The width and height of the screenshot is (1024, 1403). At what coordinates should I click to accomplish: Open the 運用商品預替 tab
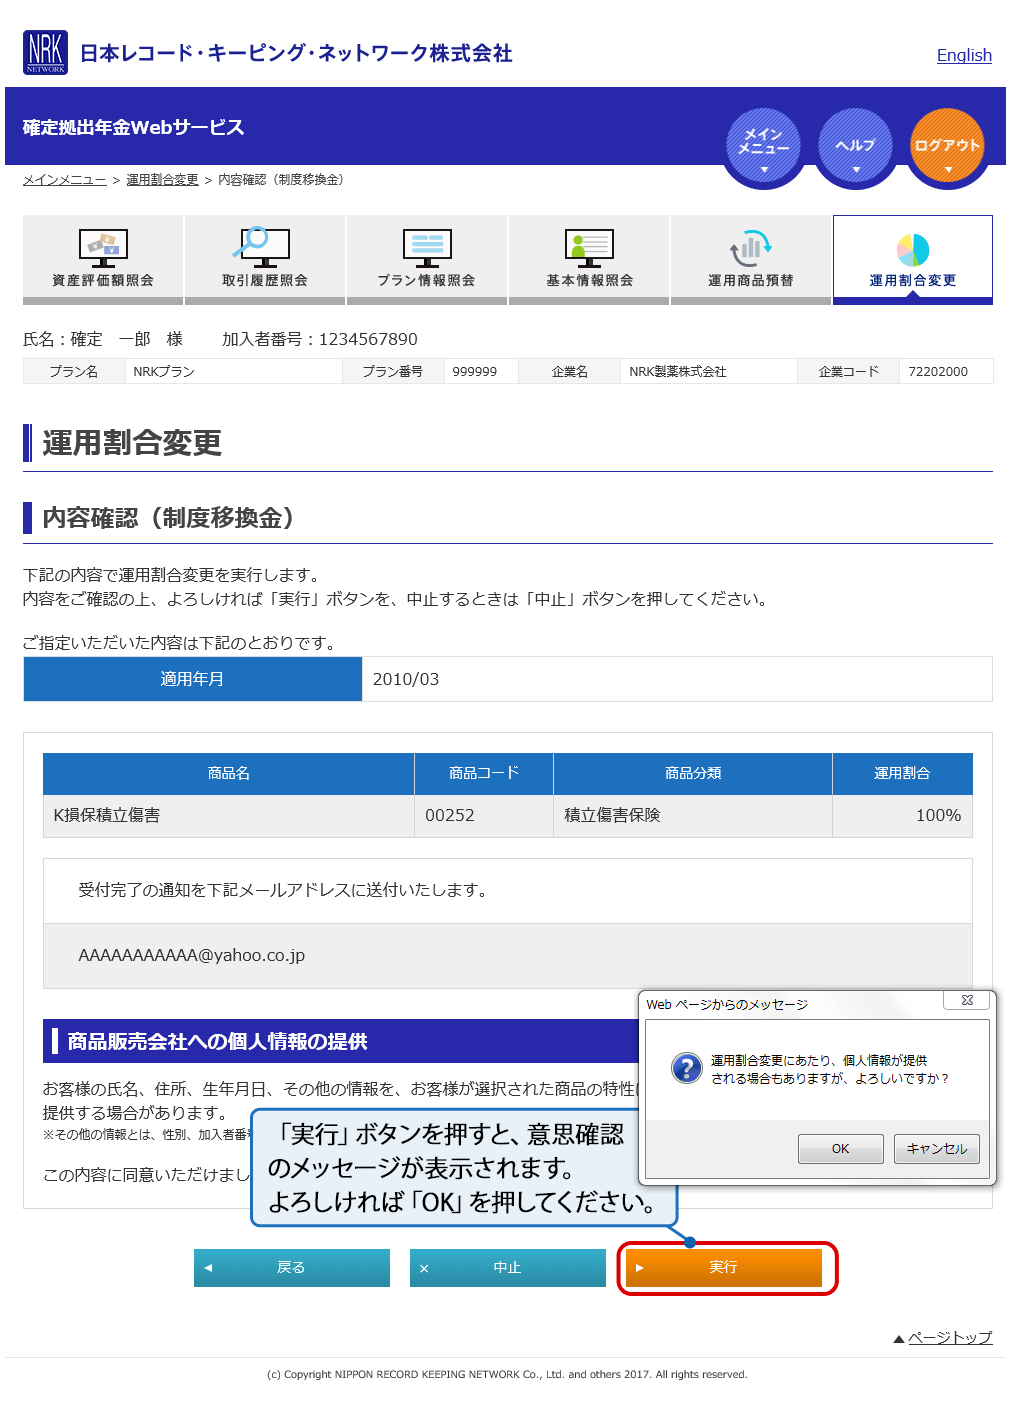[x=751, y=259]
